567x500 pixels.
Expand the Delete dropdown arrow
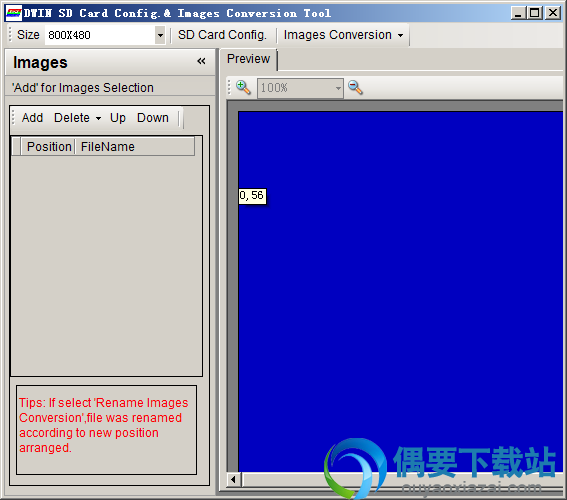(x=98, y=118)
